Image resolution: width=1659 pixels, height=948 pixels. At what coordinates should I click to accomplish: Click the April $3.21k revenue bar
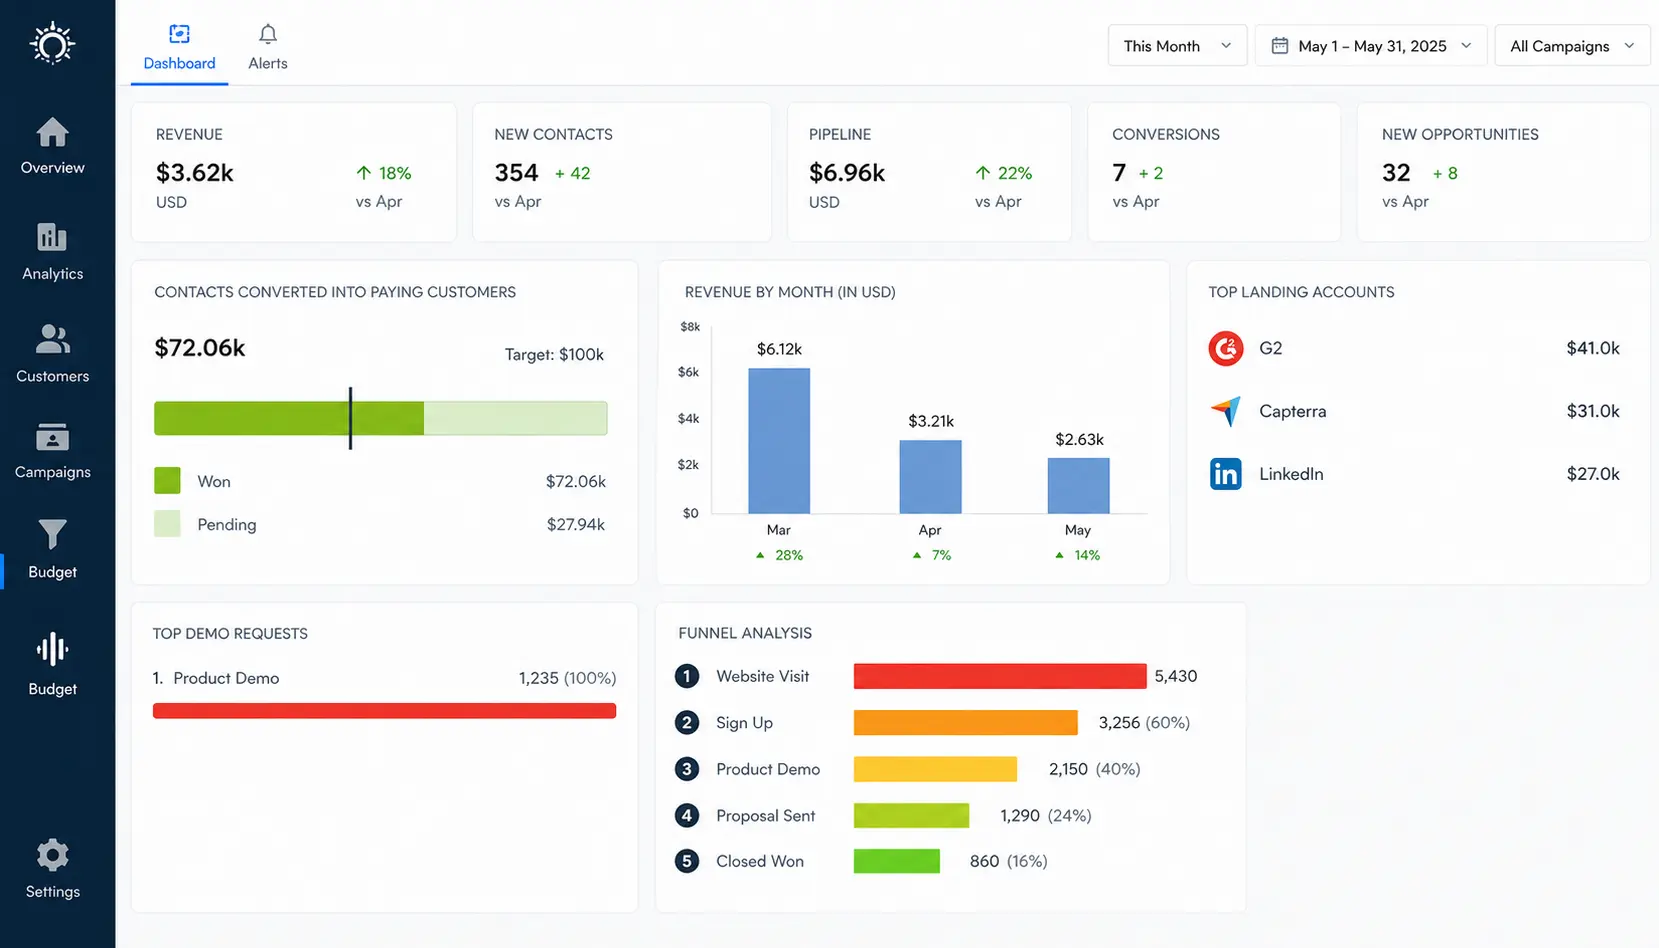[930, 477]
